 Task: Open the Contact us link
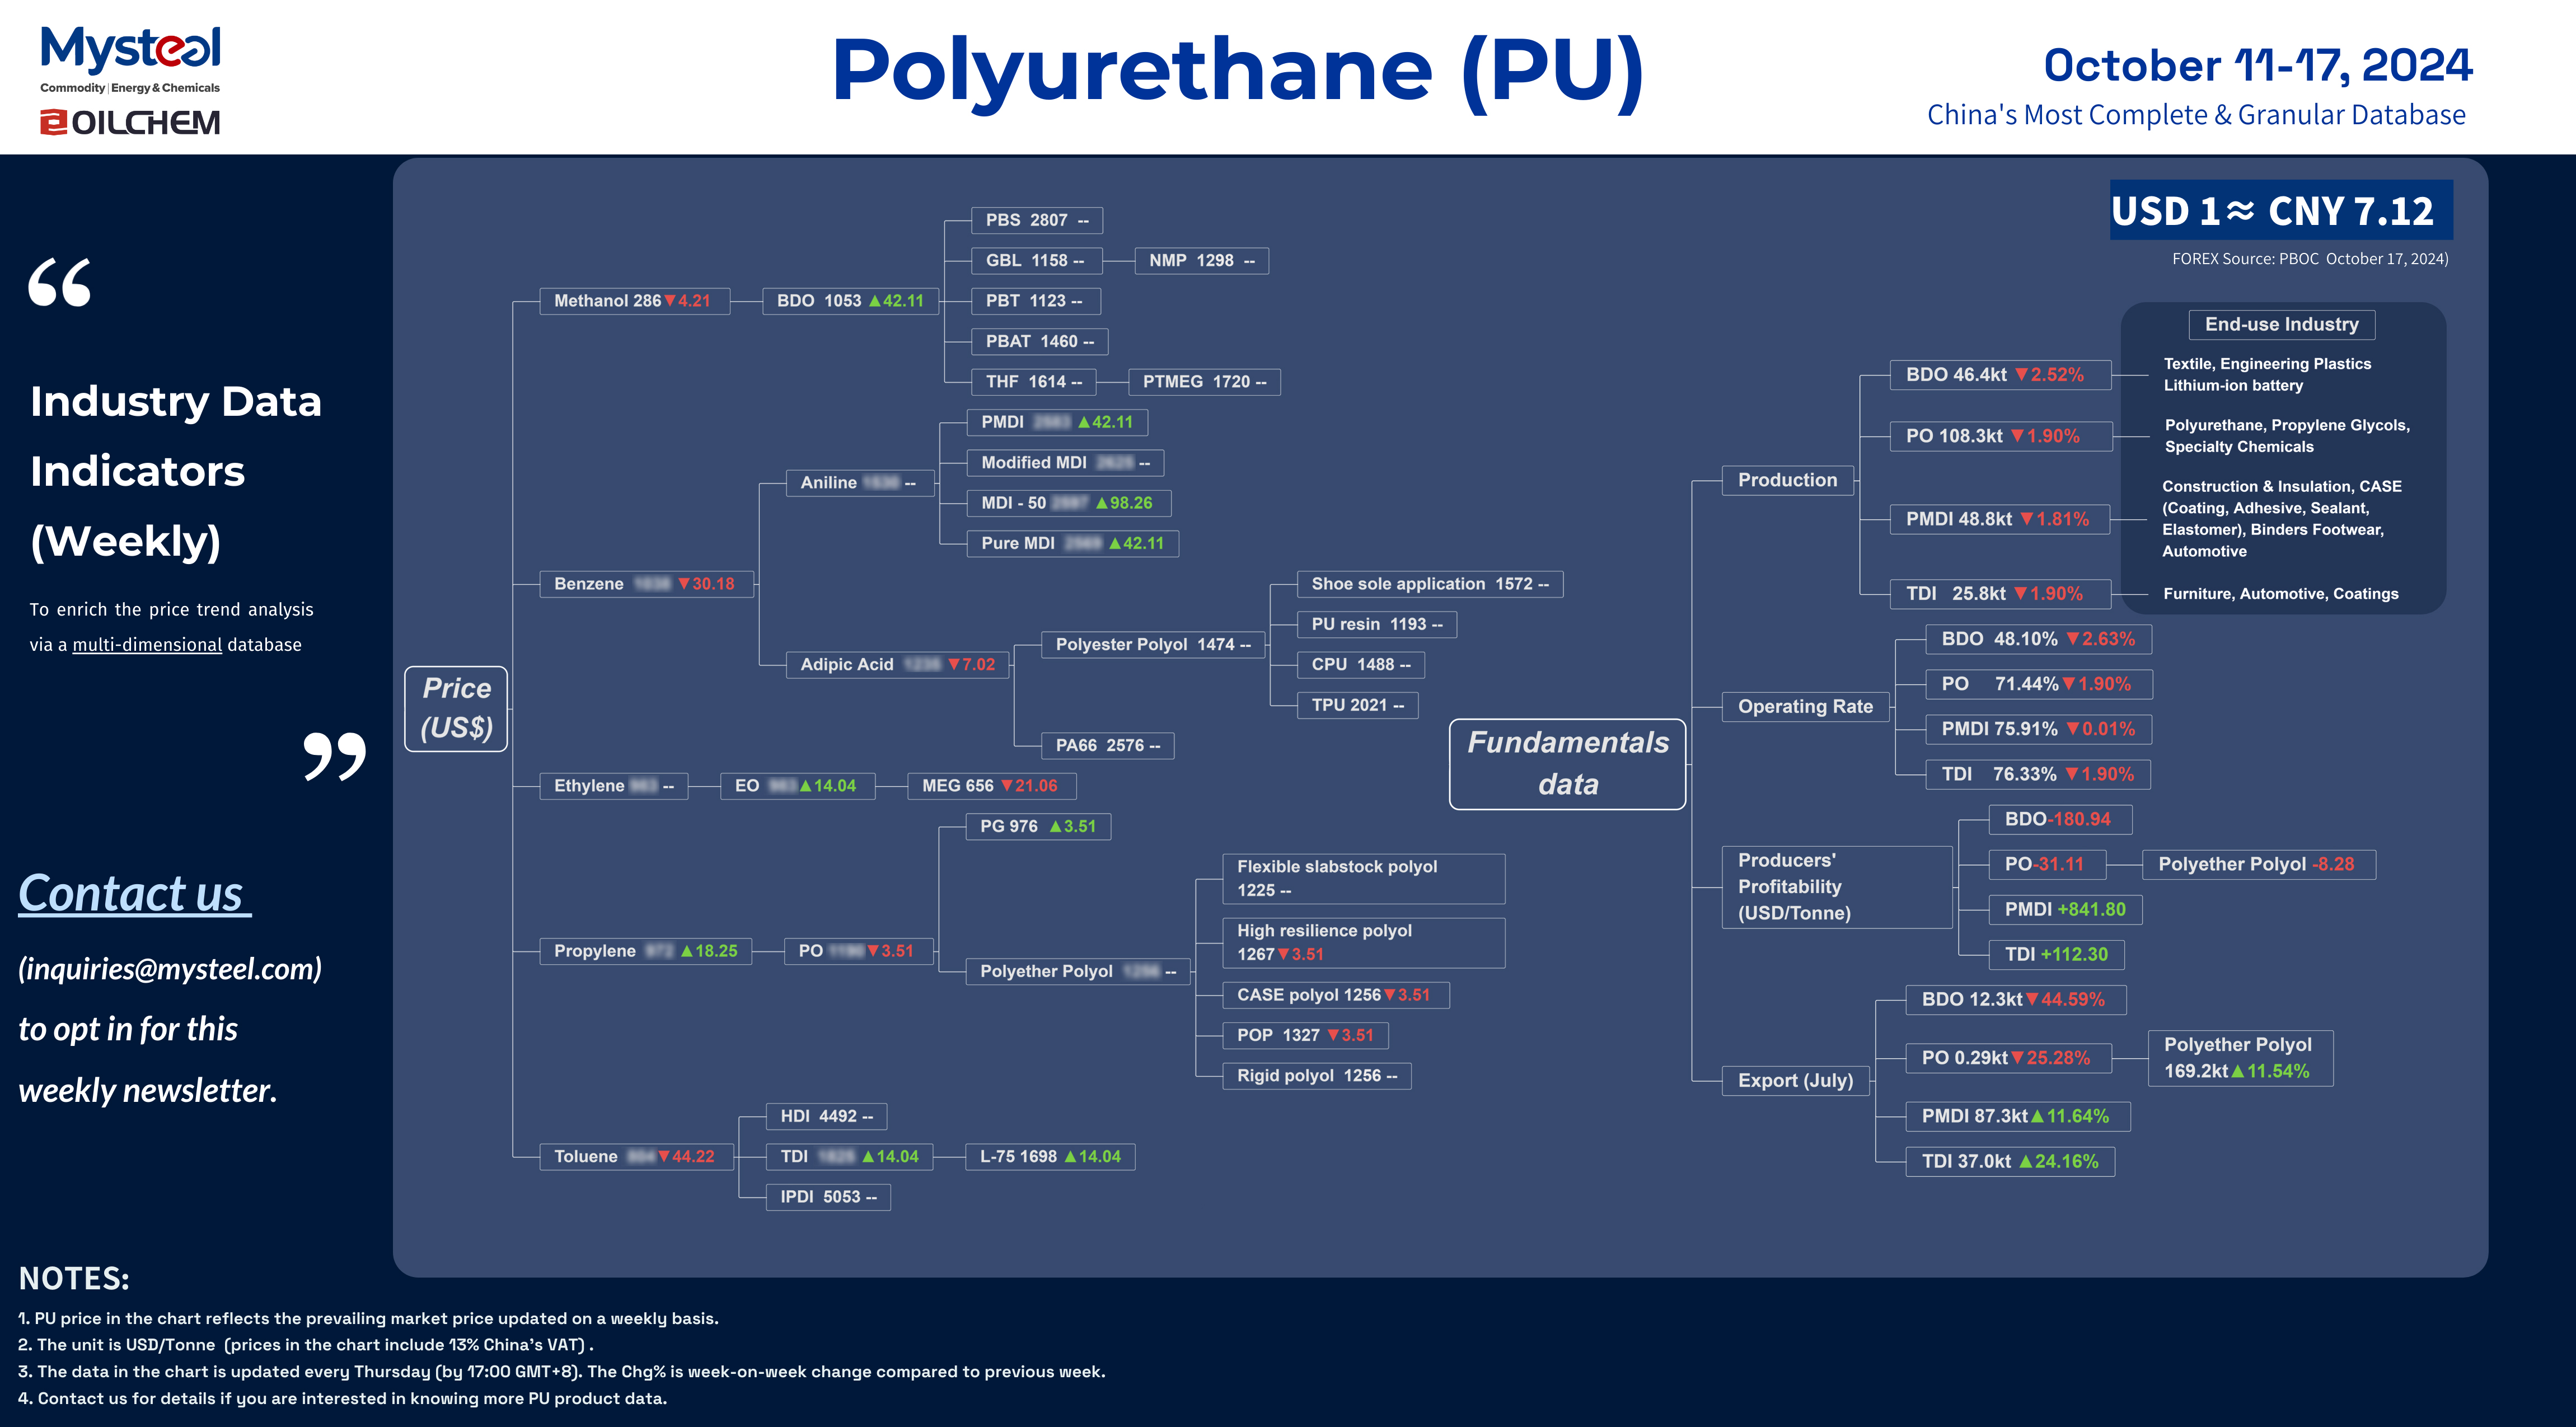[134, 893]
